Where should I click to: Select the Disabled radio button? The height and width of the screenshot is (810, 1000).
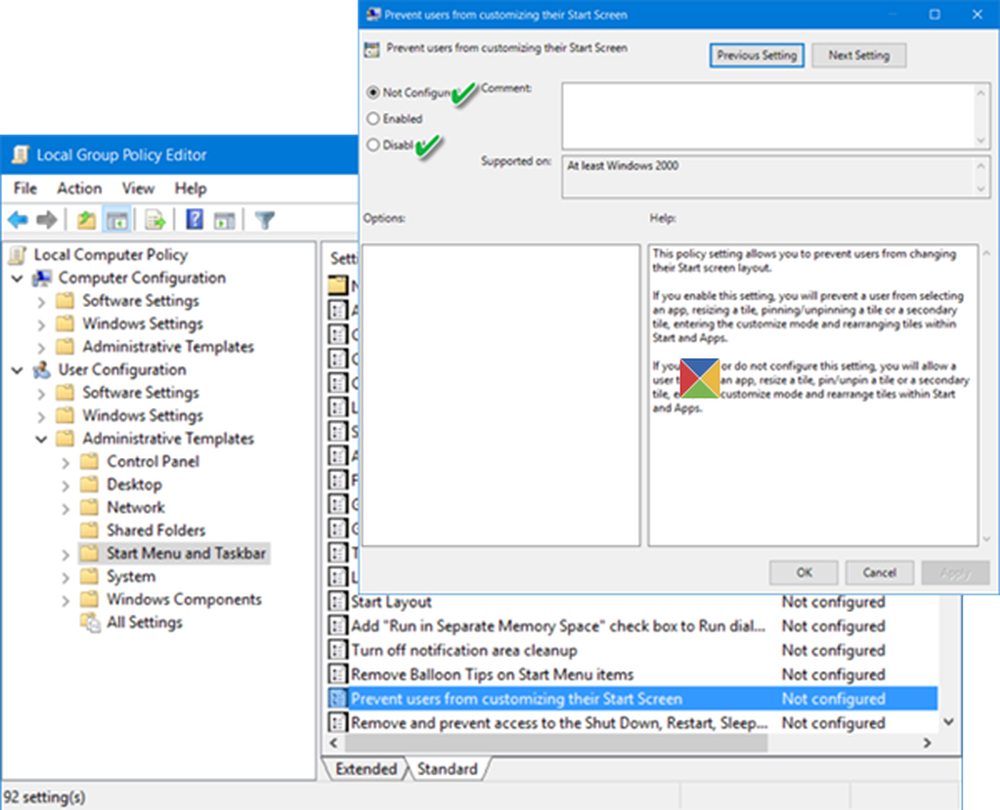click(x=373, y=145)
